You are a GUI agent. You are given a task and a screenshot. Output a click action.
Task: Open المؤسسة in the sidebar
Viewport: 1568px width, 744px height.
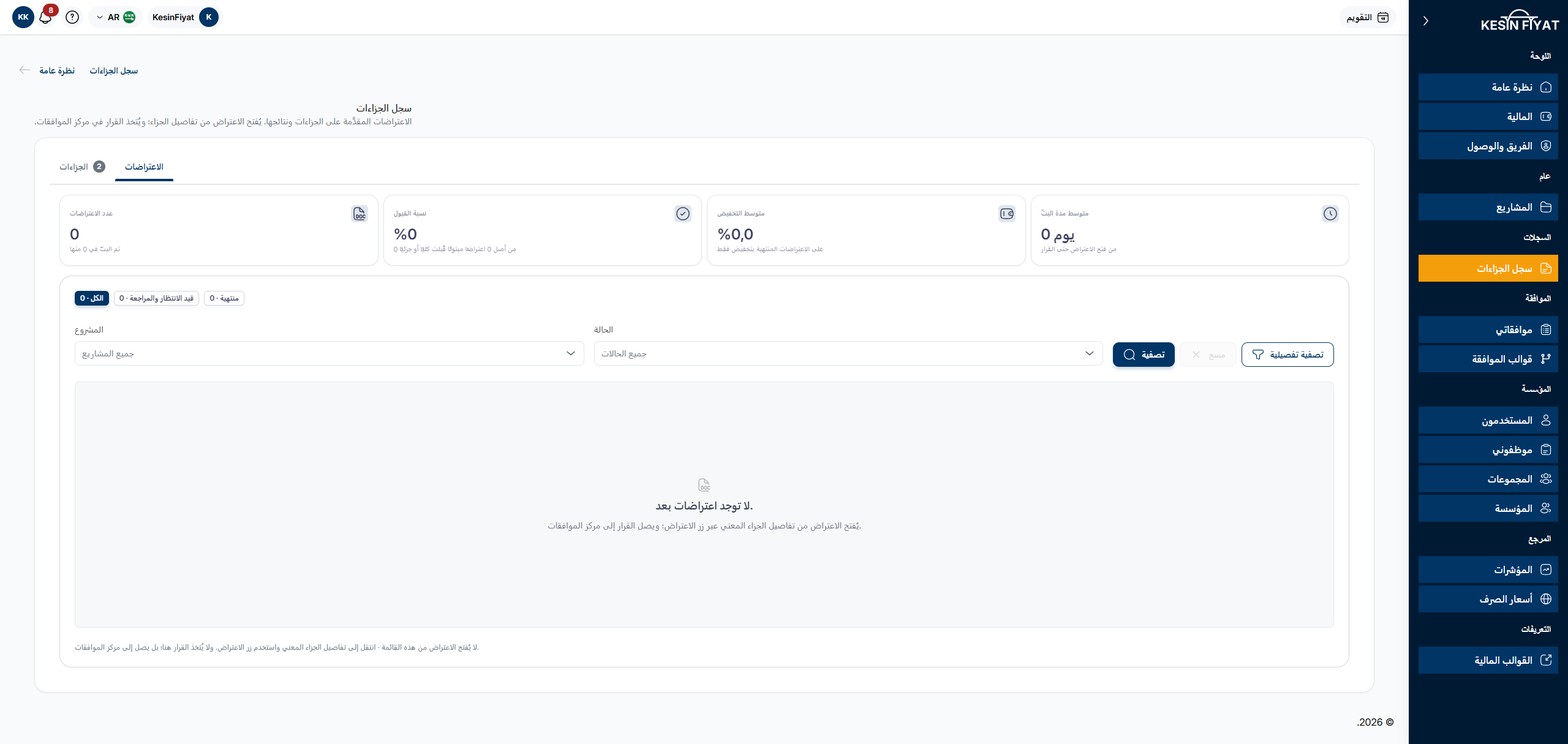click(1488, 508)
